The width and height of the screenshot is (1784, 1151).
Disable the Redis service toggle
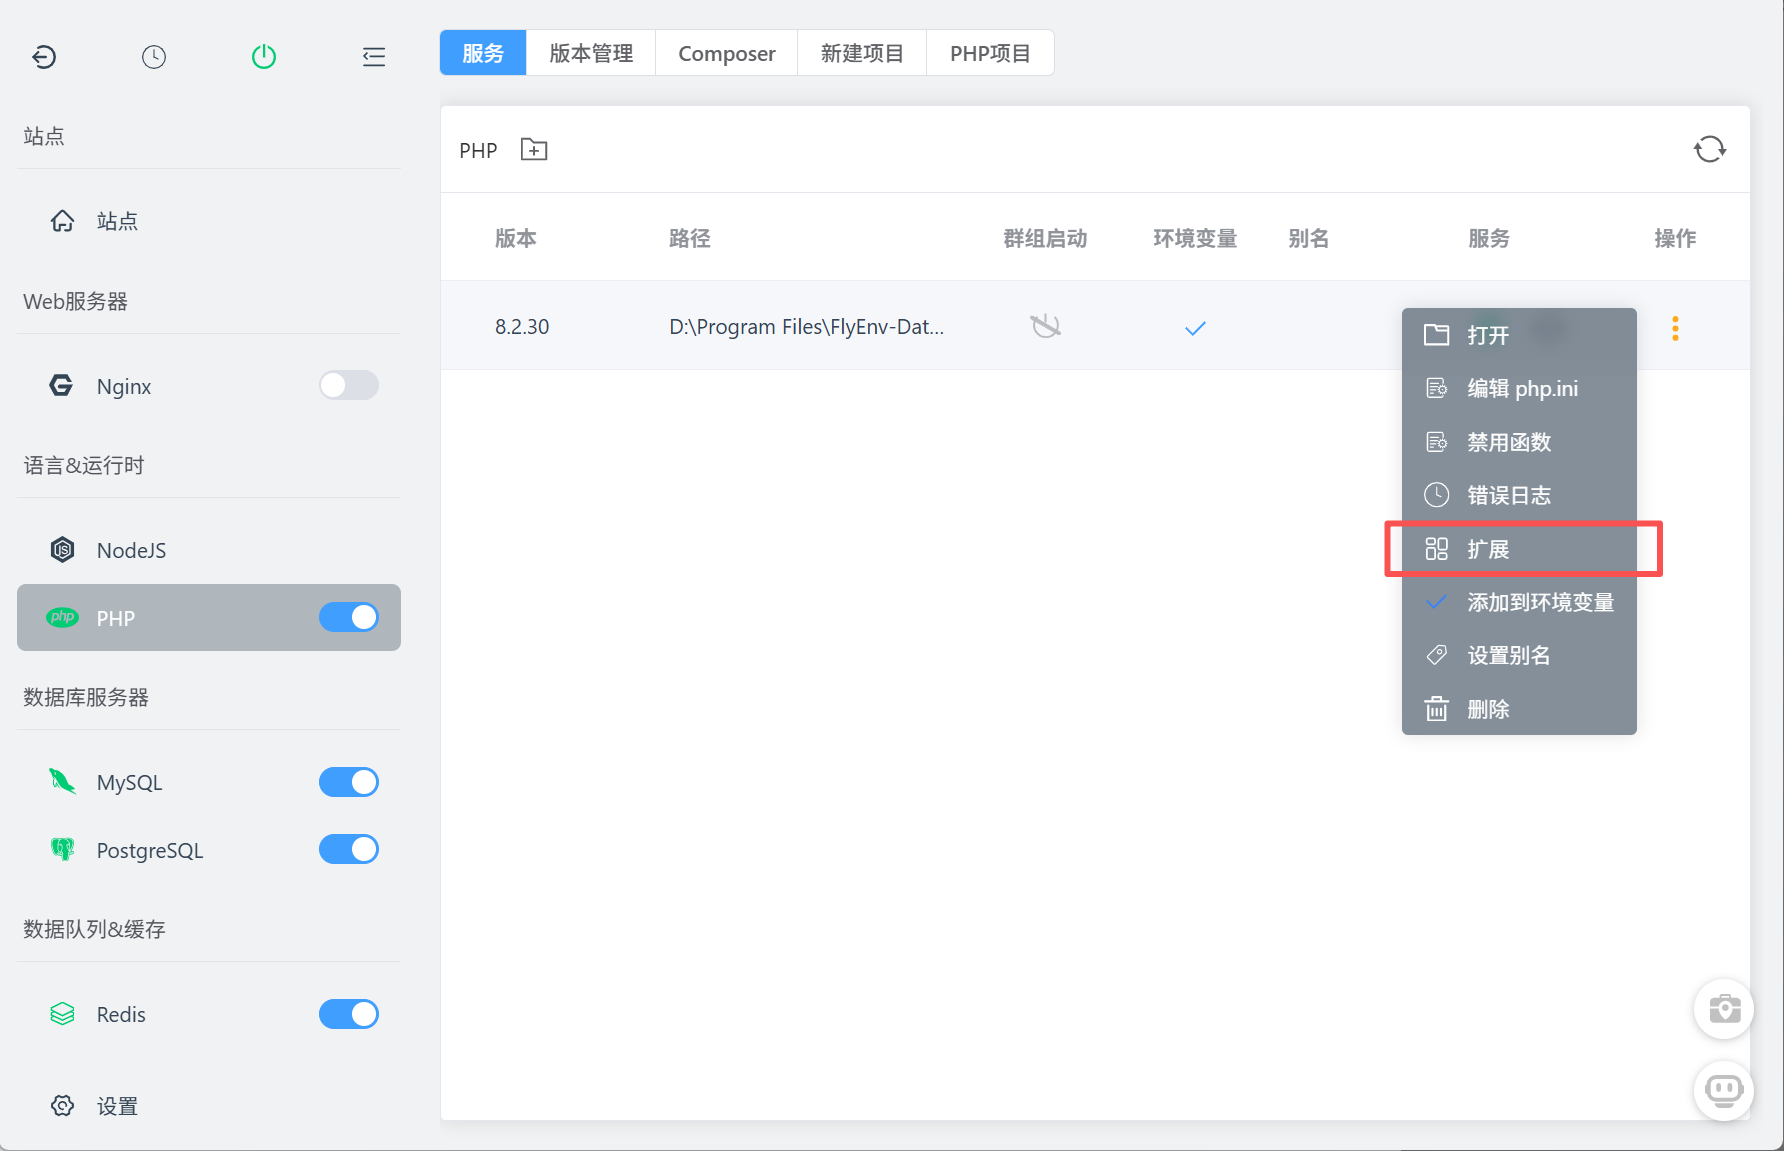point(348,1014)
